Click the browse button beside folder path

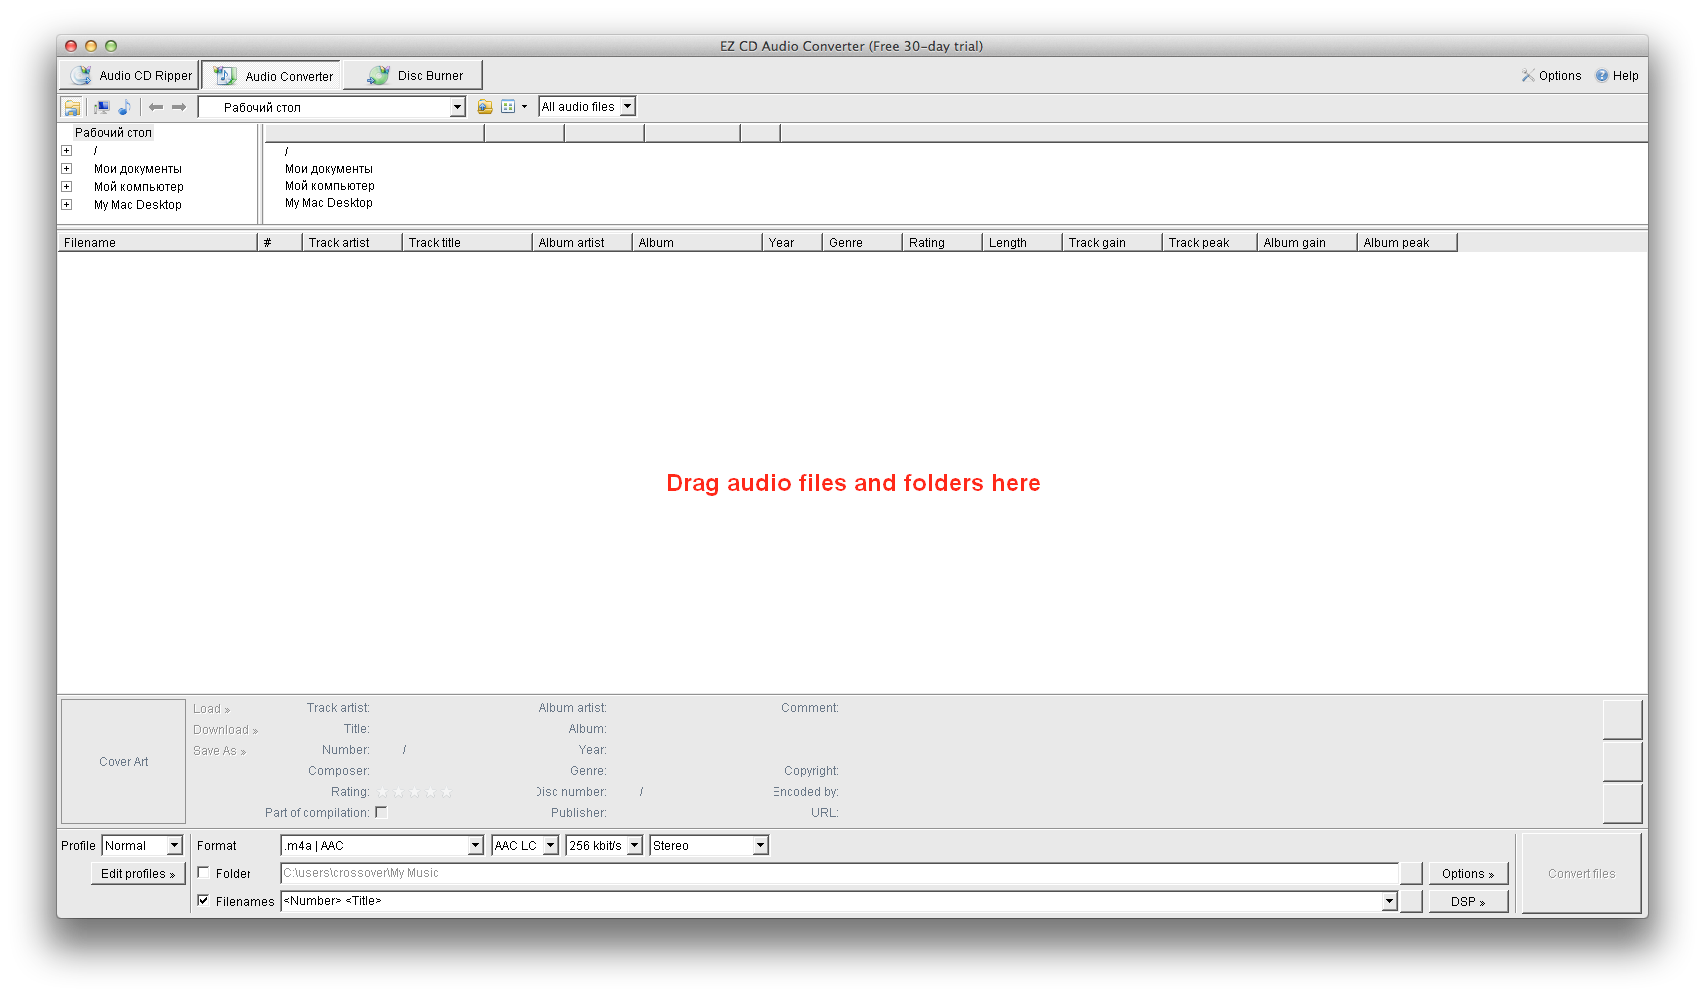[x=1411, y=873]
